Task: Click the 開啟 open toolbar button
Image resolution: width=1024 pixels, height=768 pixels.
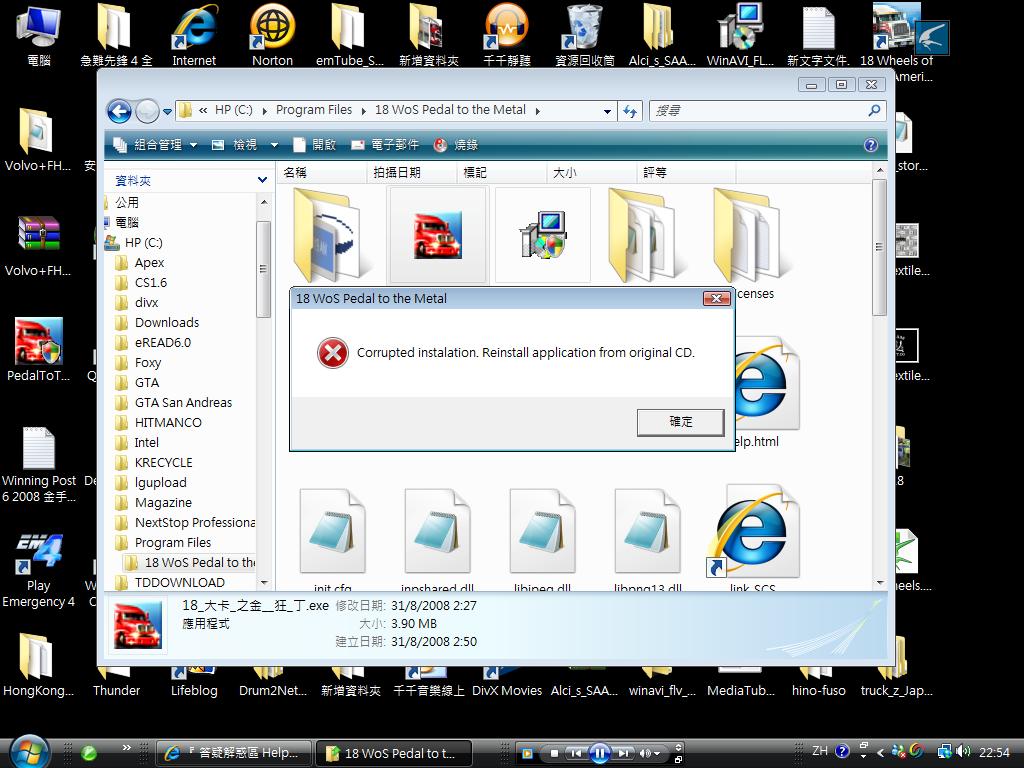Action: 314,145
